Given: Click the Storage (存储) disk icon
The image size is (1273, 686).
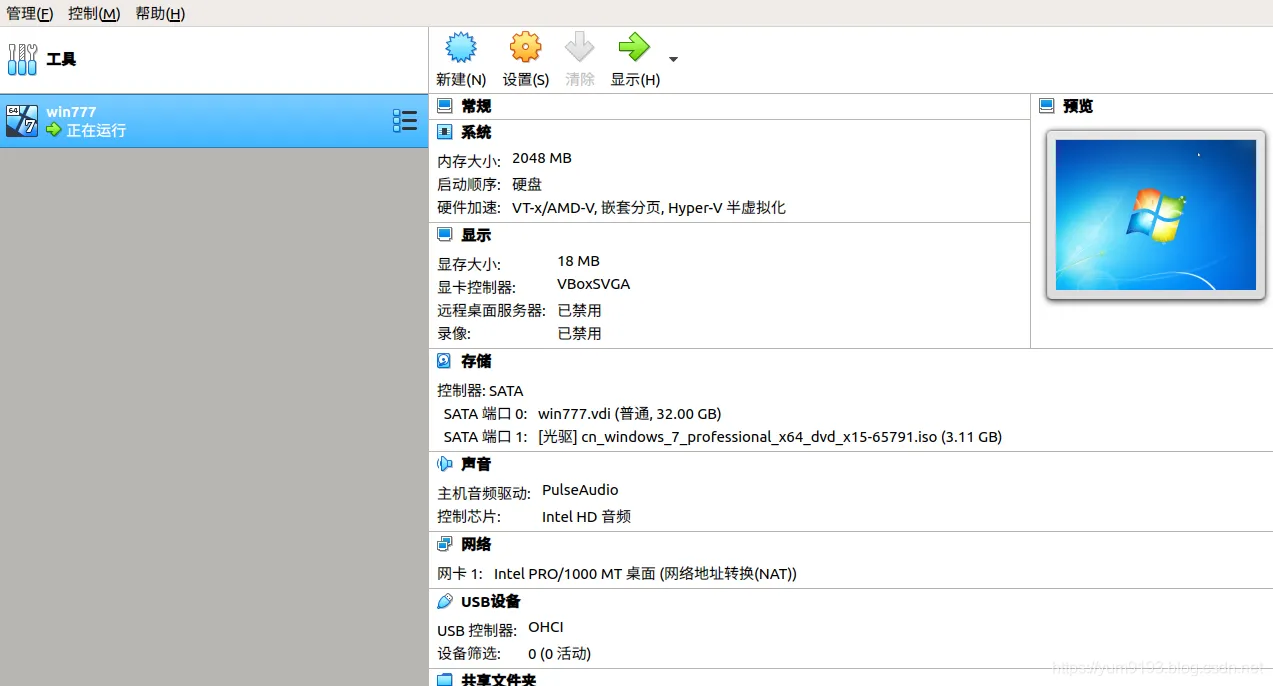Looking at the screenshot, I should point(445,361).
